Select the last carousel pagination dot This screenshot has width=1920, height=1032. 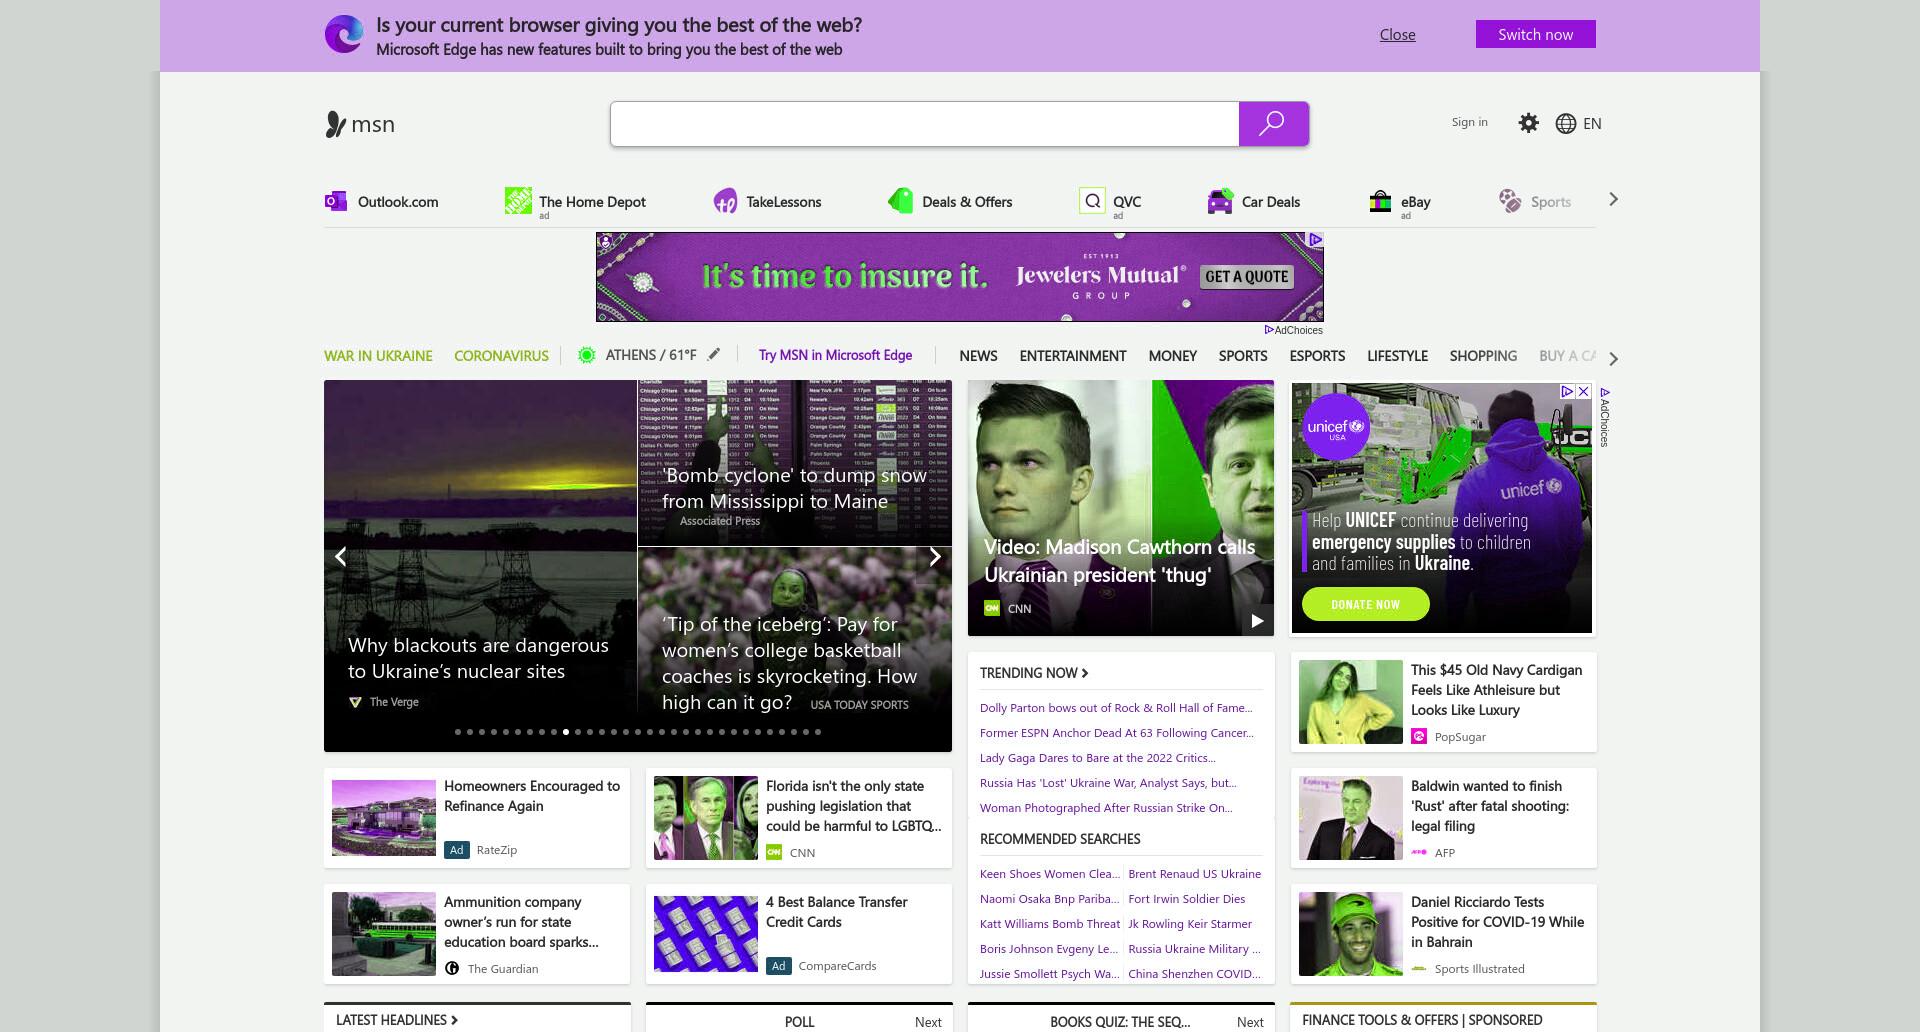(x=818, y=732)
